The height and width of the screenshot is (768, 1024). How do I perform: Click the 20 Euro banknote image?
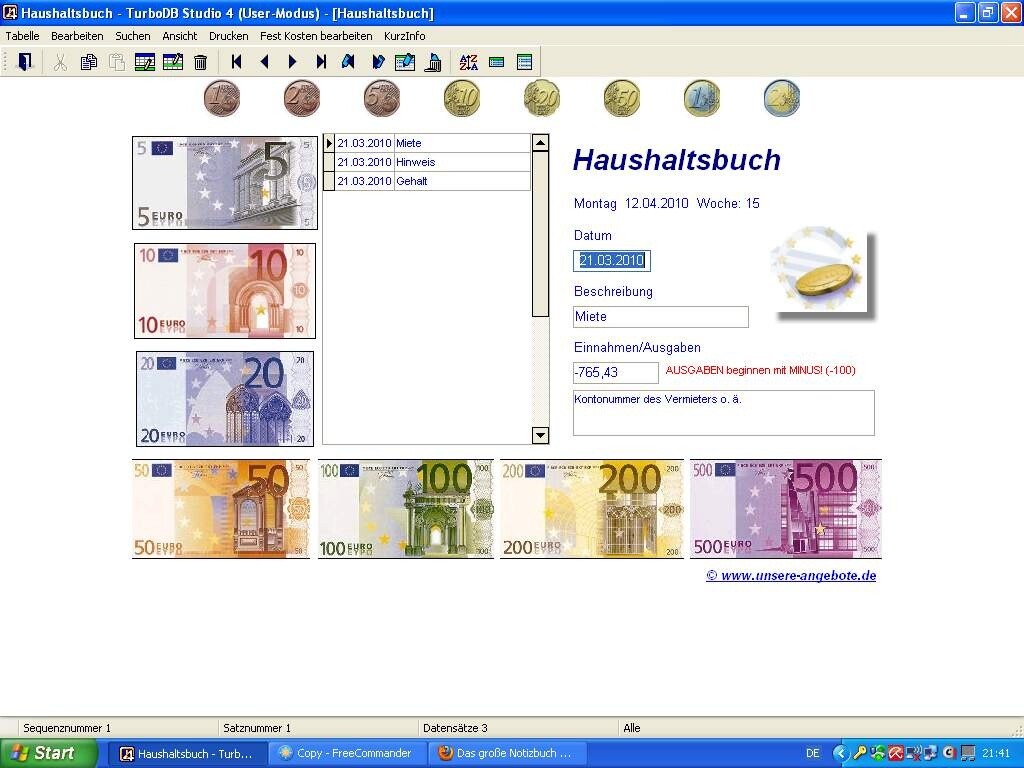(x=225, y=399)
